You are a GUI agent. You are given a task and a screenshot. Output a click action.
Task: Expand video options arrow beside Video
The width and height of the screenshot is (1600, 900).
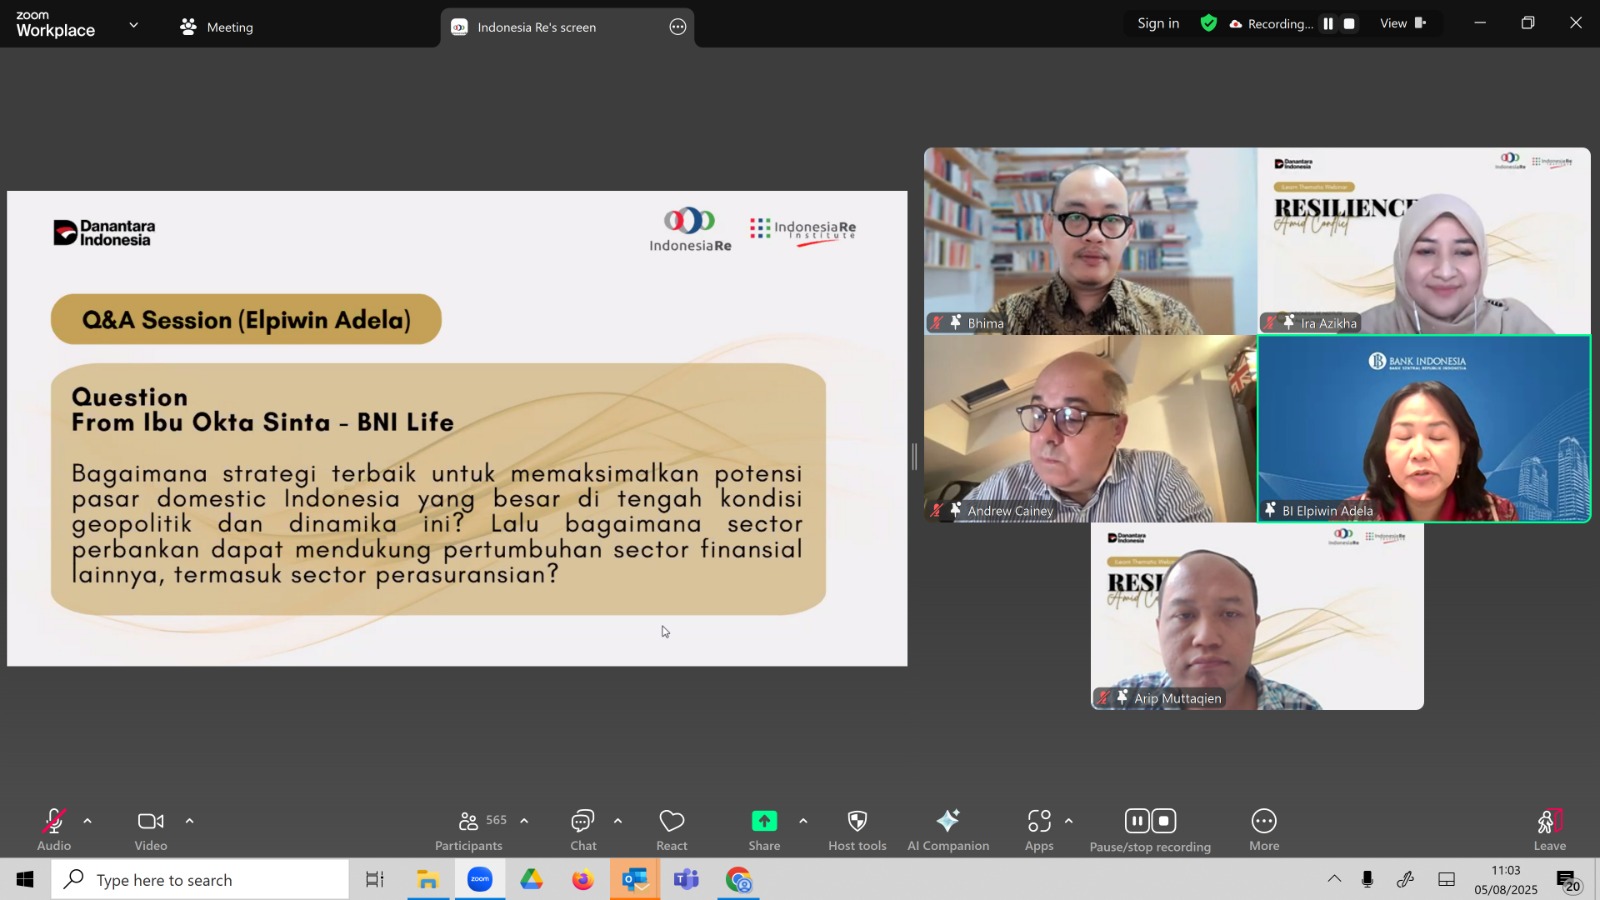(189, 821)
